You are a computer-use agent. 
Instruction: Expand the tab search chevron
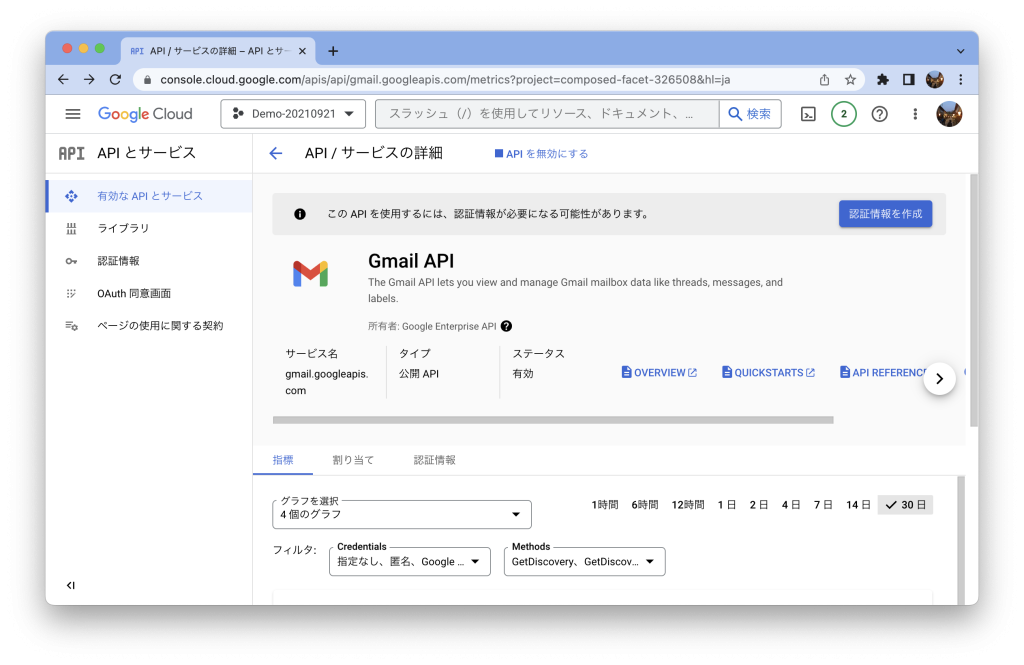(960, 51)
